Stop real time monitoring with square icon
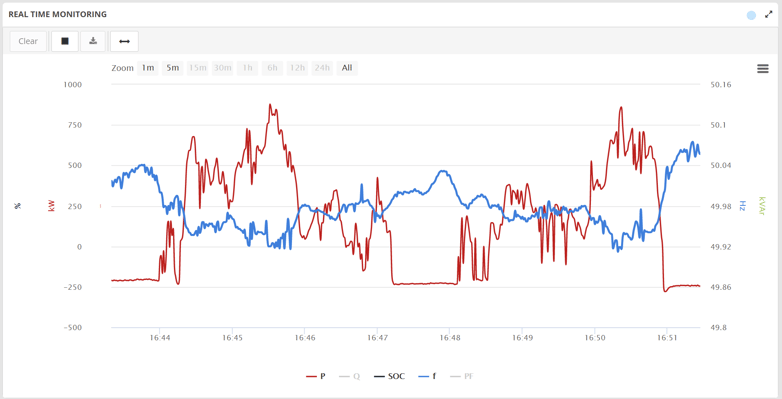This screenshot has height=399, width=782. tap(65, 41)
